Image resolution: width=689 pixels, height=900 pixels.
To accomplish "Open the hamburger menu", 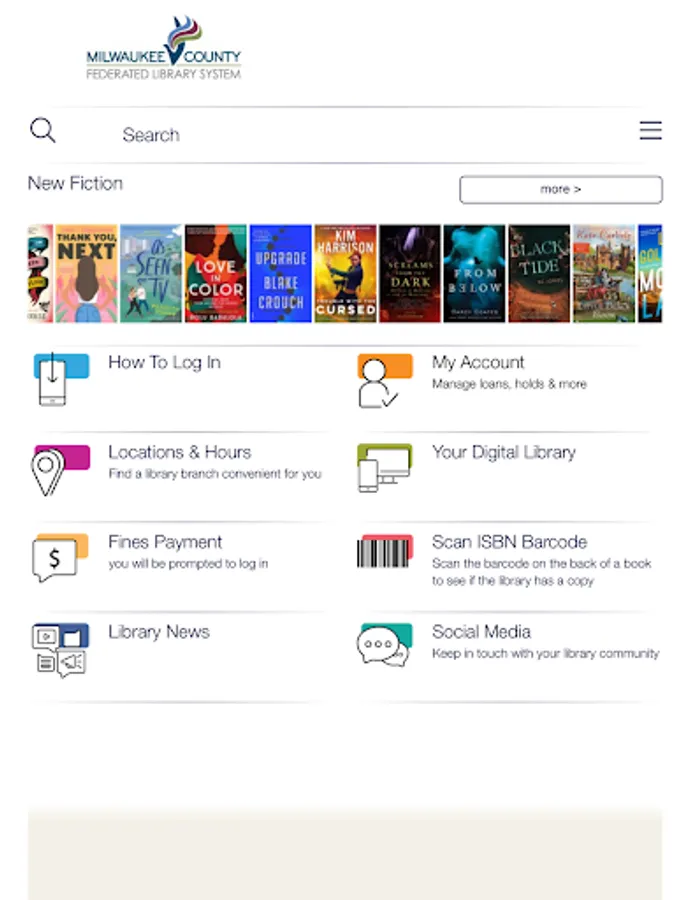I will pyautogui.click(x=651, y=130).
